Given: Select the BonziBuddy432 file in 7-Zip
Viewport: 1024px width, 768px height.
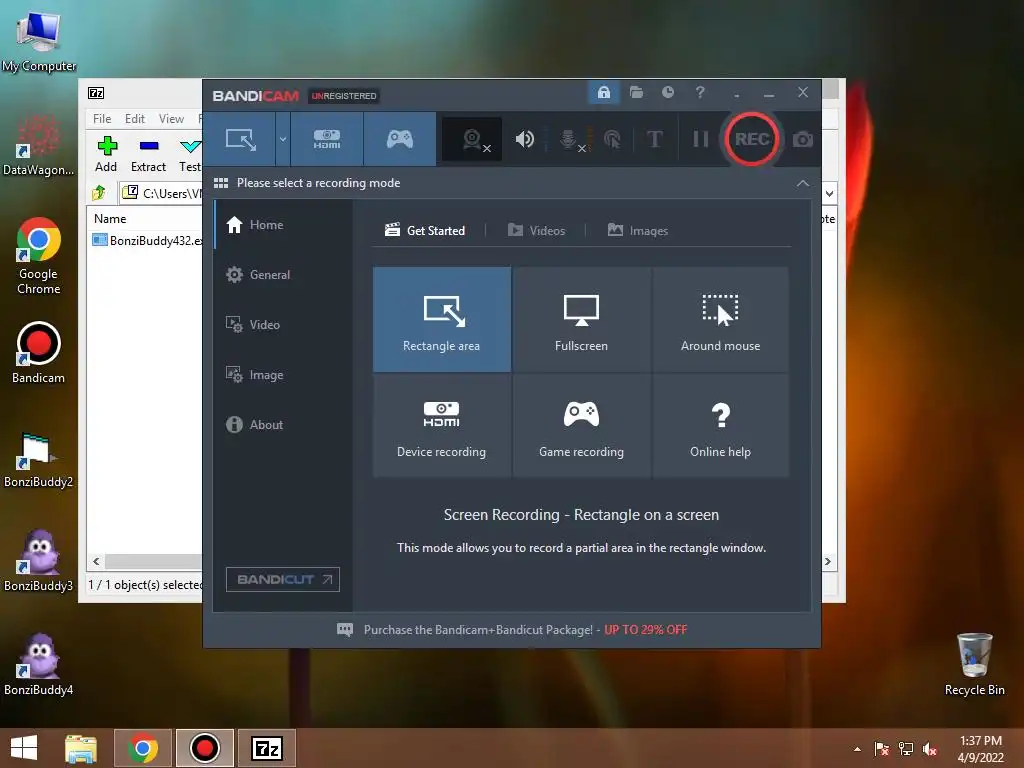Looking at the screenshot, I should click(x=148, y=240).
